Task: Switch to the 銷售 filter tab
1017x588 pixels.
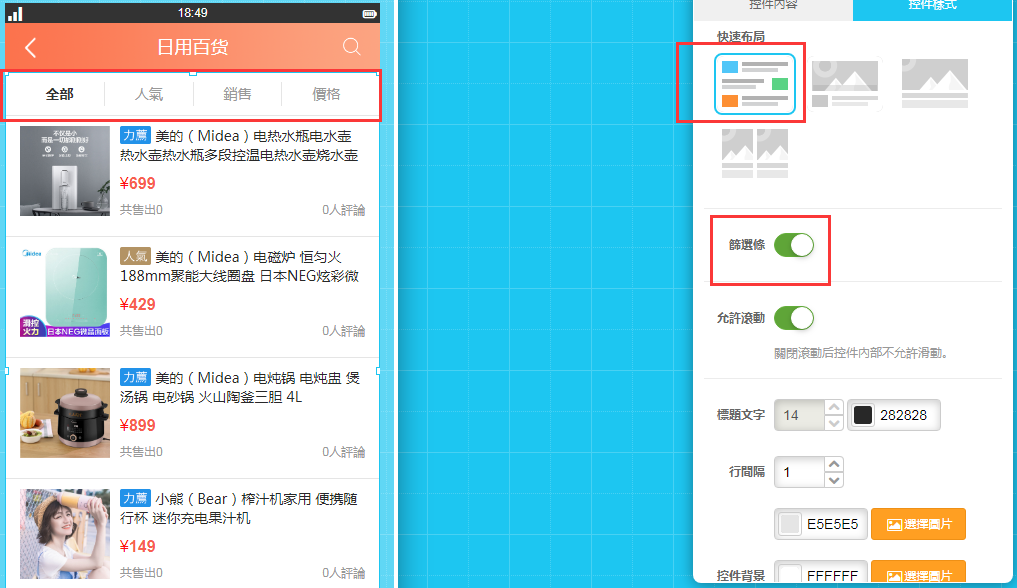Action: (237, 95)
